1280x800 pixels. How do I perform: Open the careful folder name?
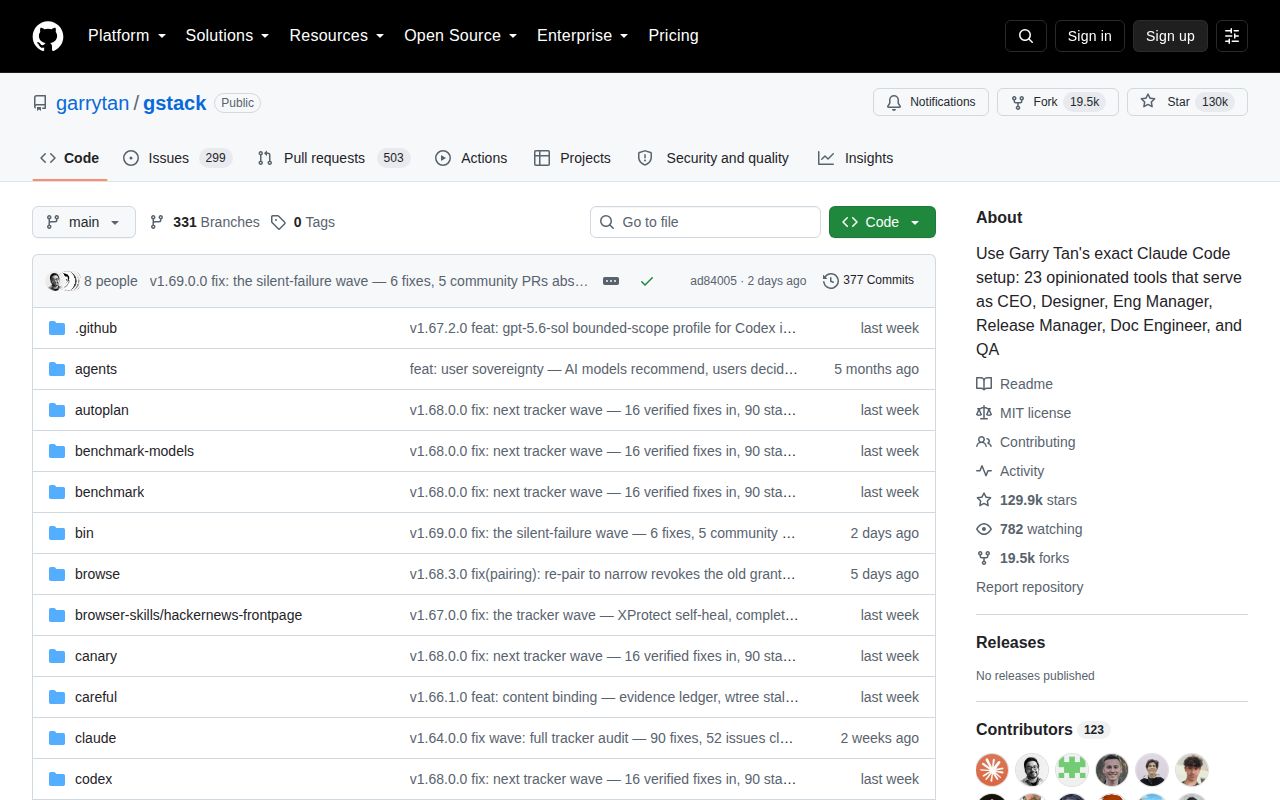click(96, 697)
